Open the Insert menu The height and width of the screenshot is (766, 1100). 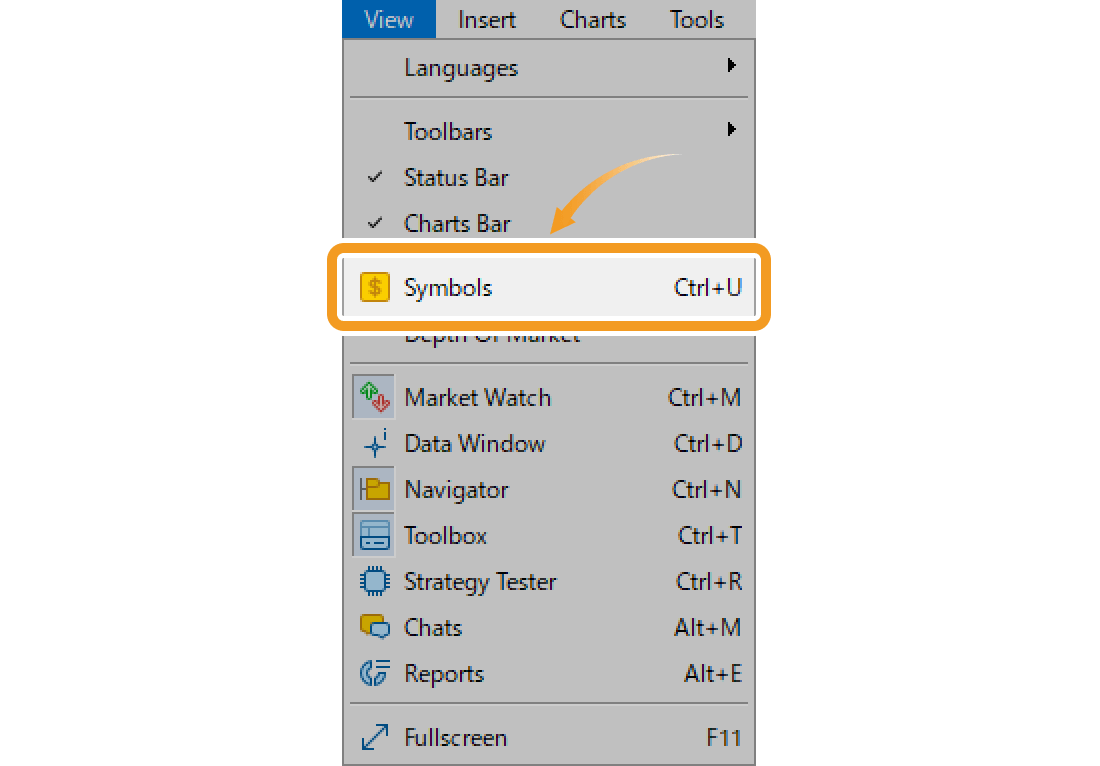[x=487, y=19]
